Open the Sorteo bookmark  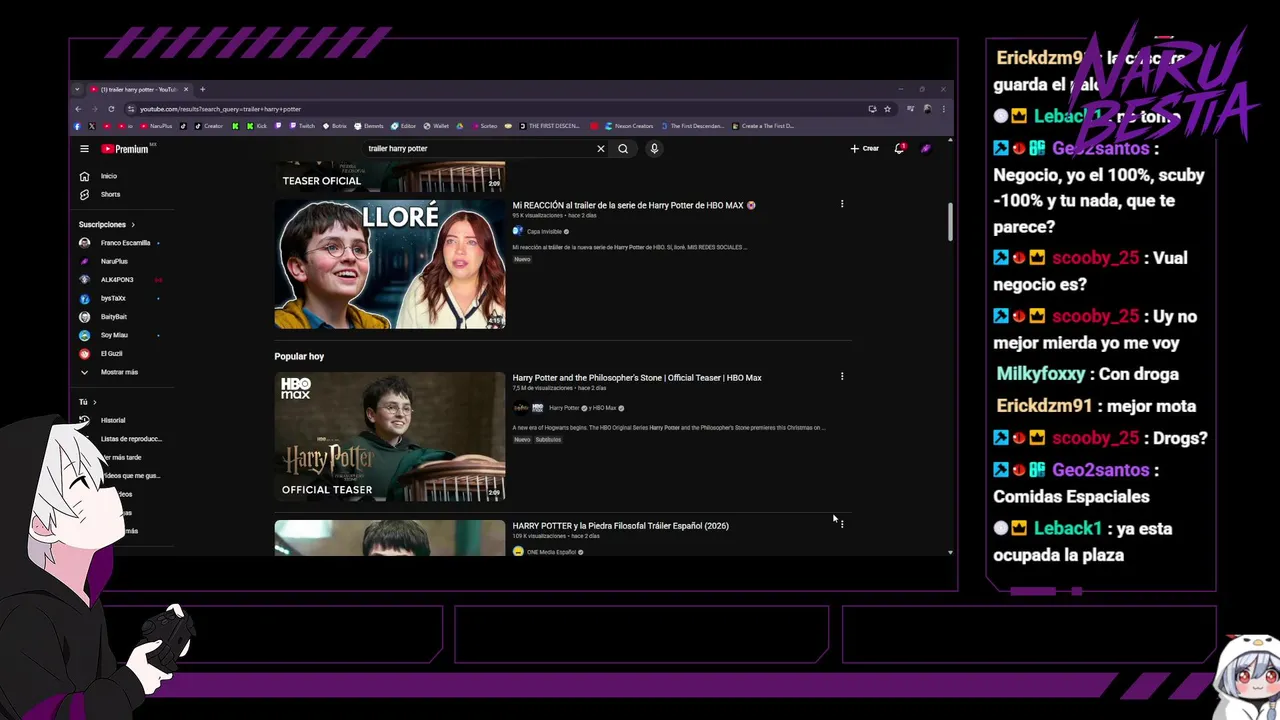click(x=484, y=126)
